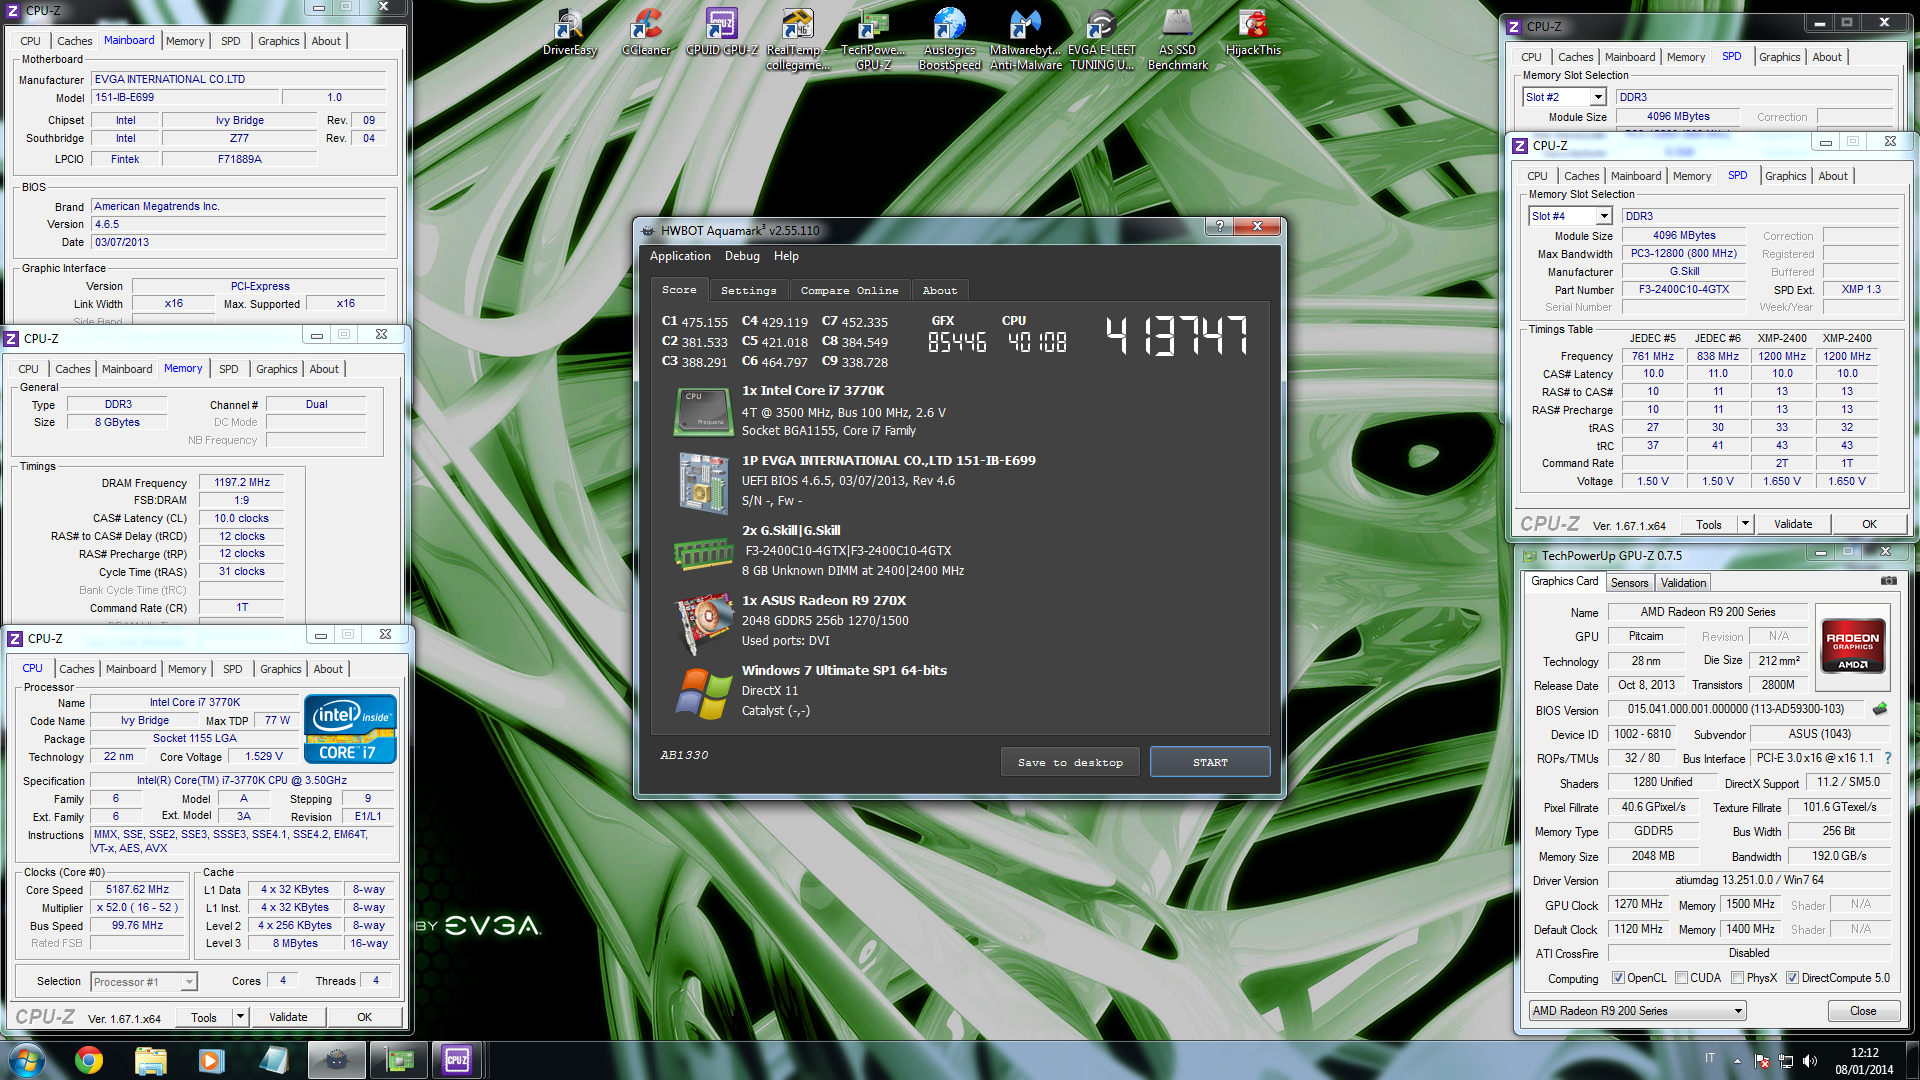This screenshot has width=1920, height=1080.
Task: Open the CCleaner desktop shortcut
Action: tap(646, 31)
